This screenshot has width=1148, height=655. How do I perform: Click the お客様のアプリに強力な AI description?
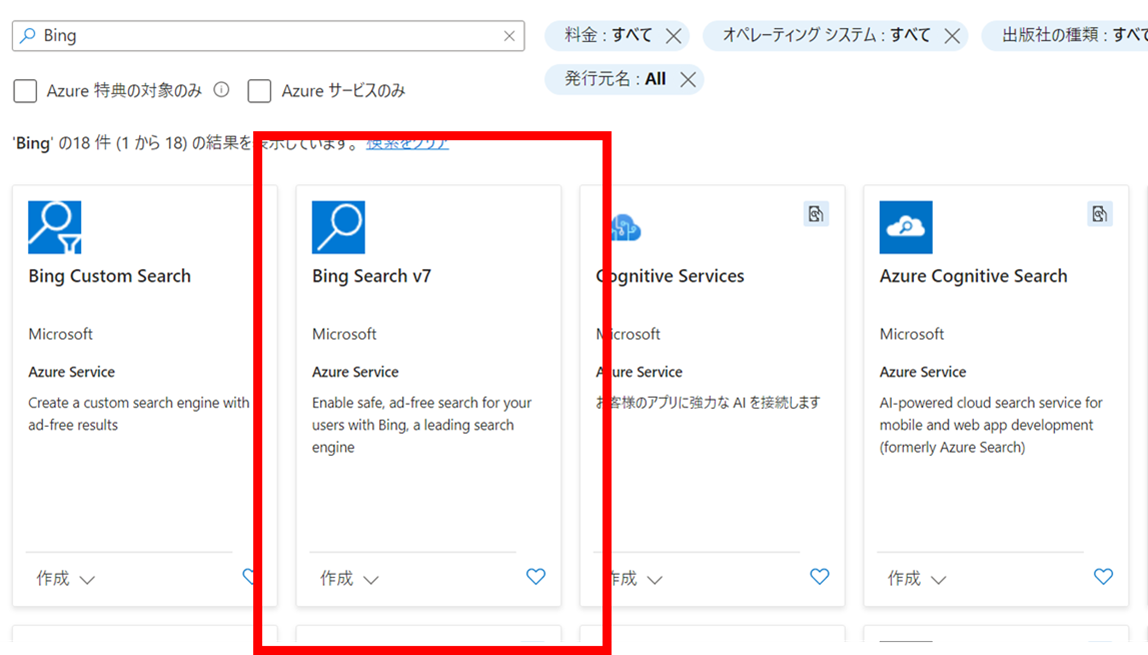[708, 403]
